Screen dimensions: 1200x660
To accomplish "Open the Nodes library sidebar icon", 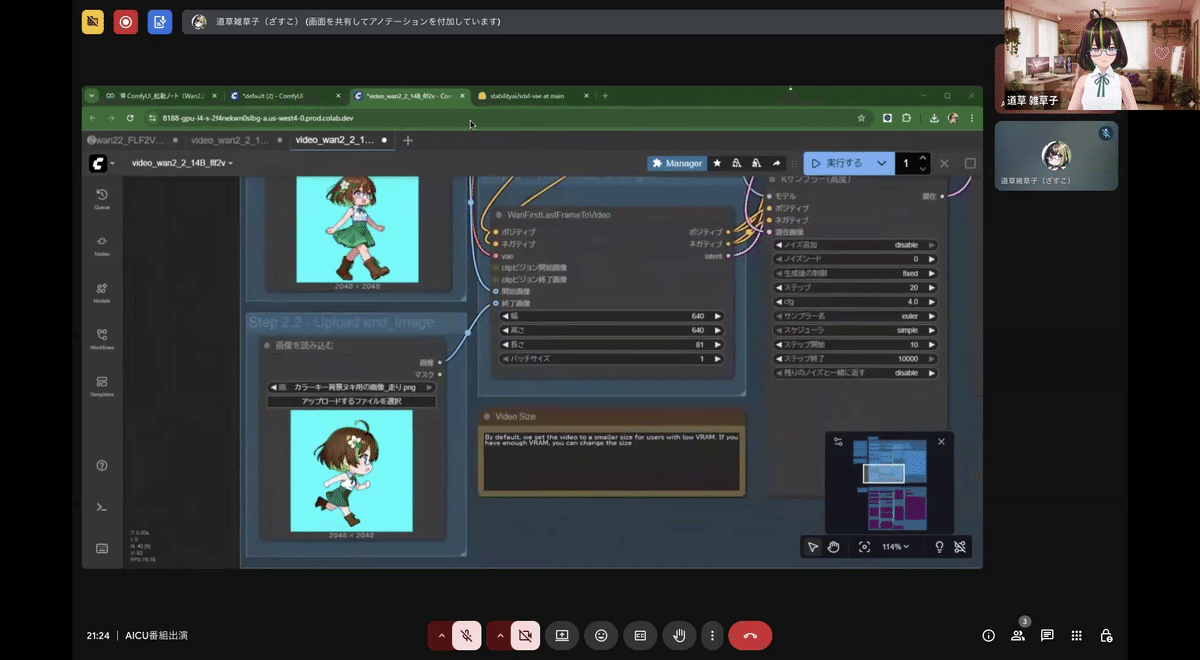I will click(x=102, y=245).
